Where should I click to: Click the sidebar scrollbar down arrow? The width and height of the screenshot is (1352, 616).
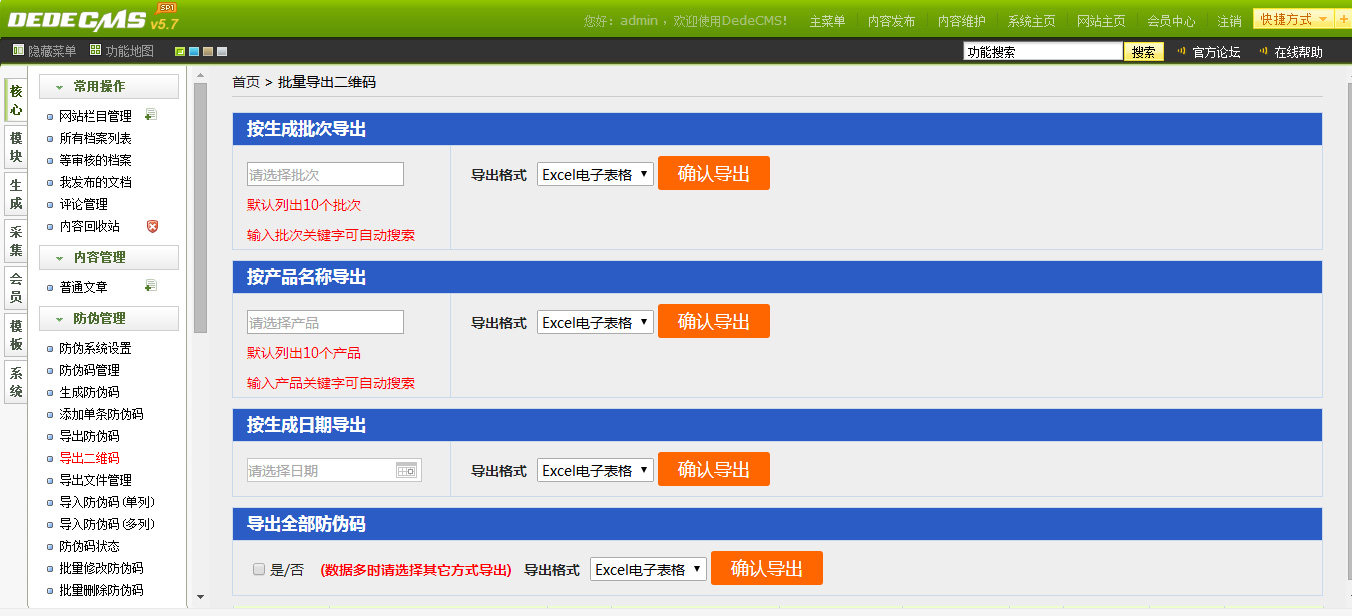tap(200, 597)
